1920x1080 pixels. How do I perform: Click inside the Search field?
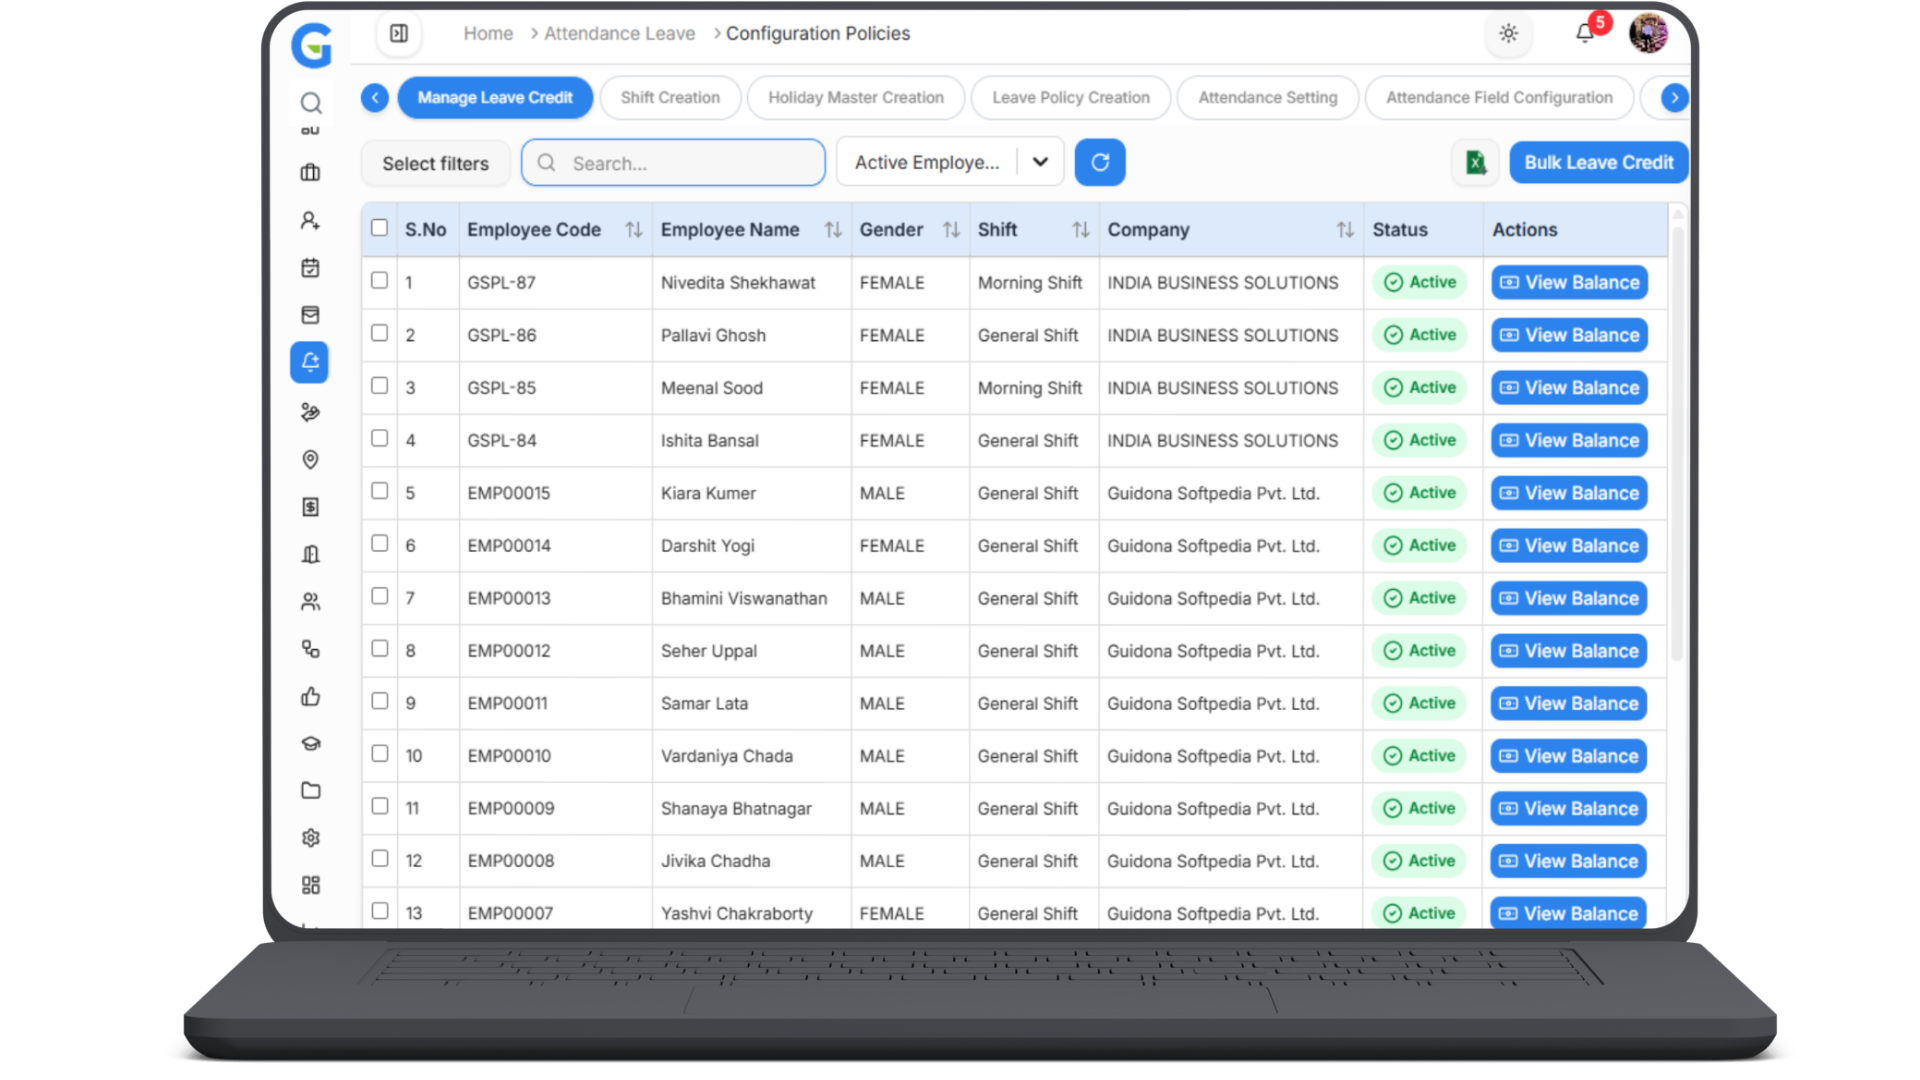673,162
